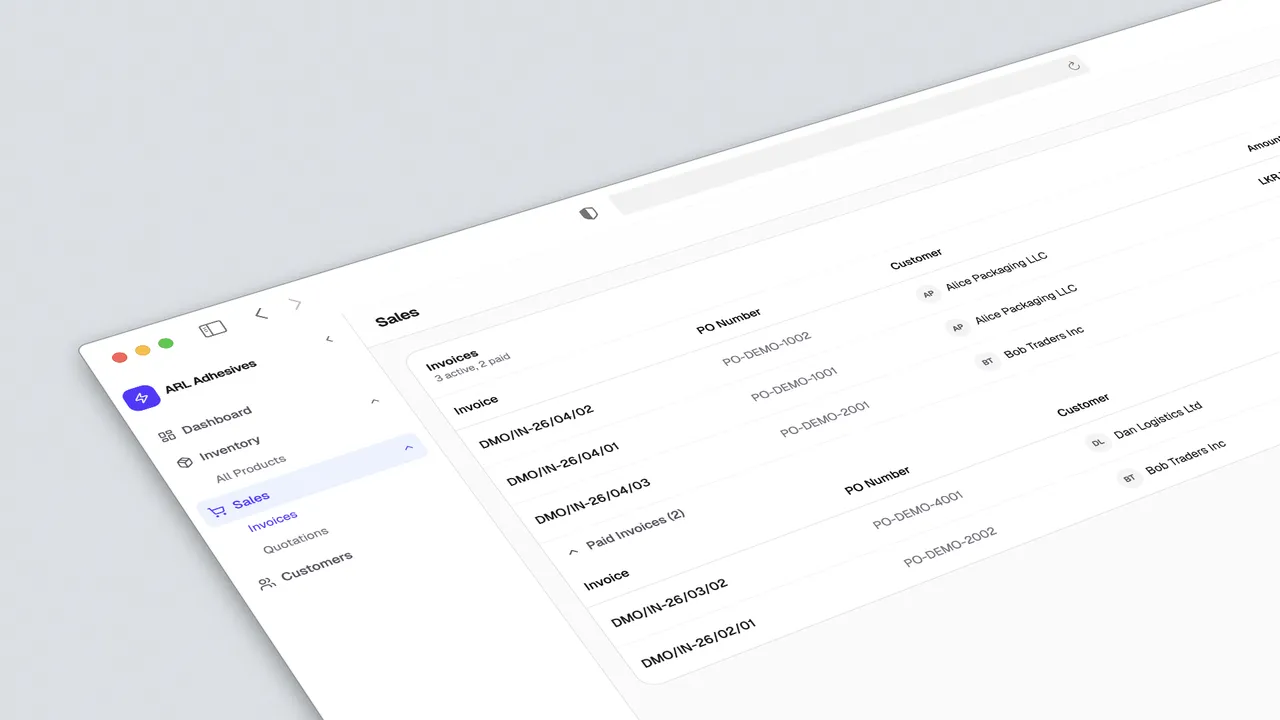Viewport: 1280px width, 720px height.
Task: Open invoice DMO/IN-26/04/03
Action: (593, 502)
